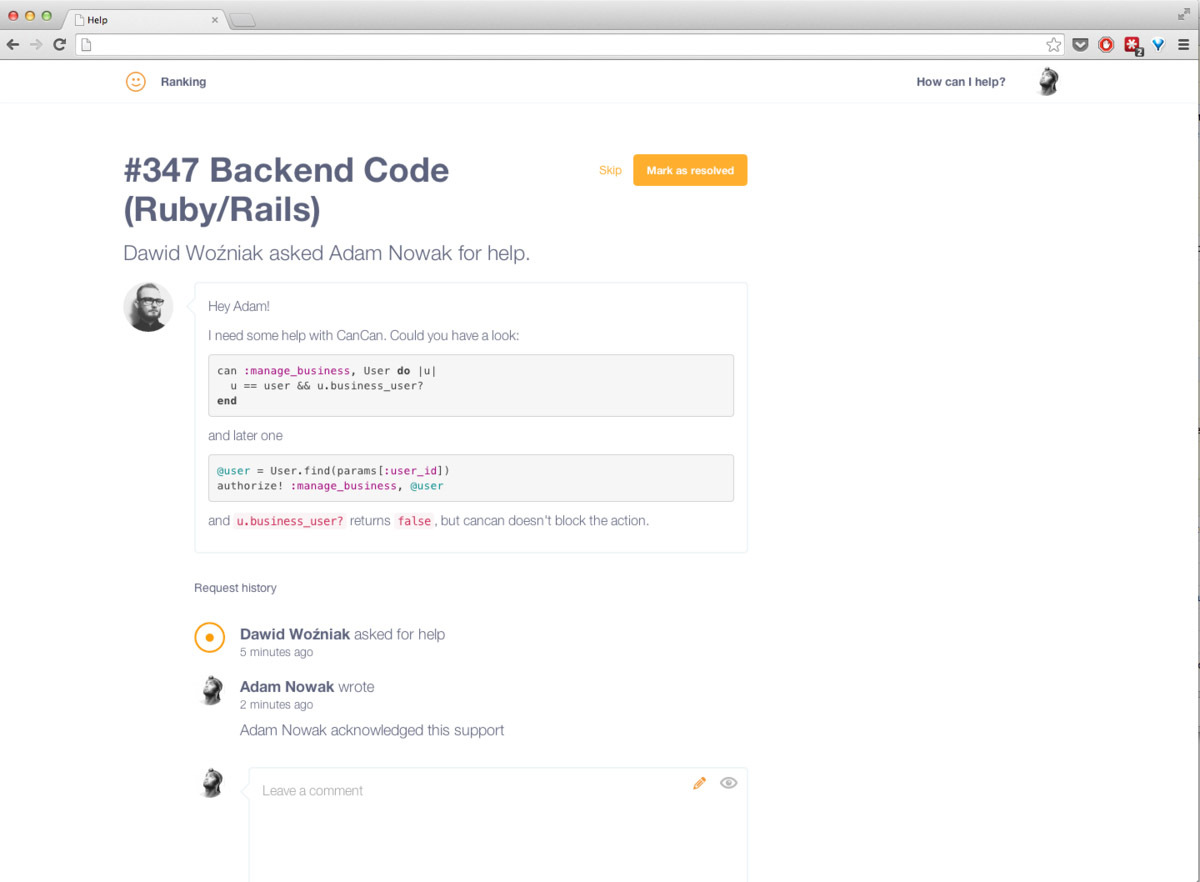Click the avatar beside the comment box
Image resolution: width=1200 pixels, height=882 pixels.
click(x=211, y=783)
